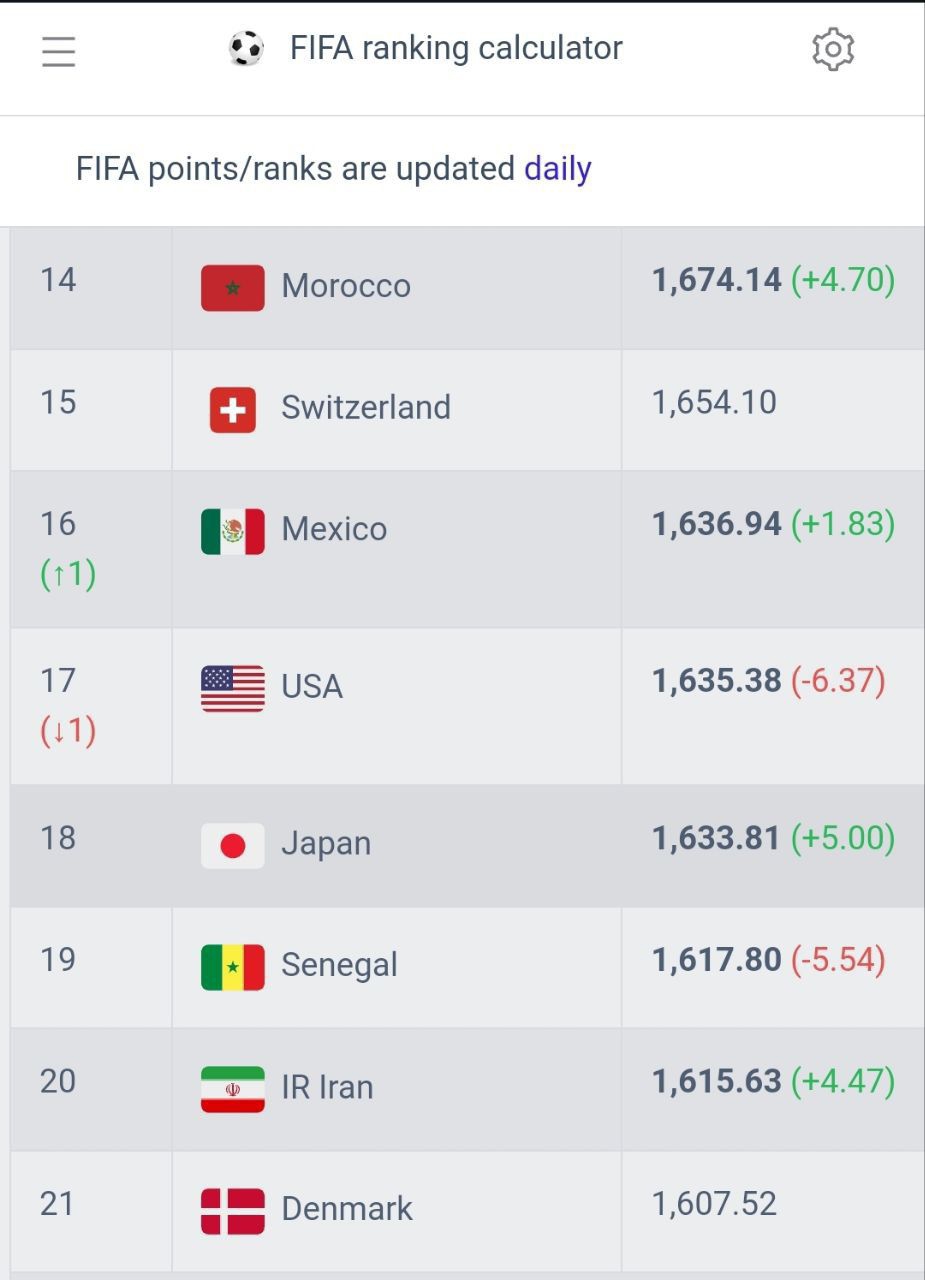This screenshot has height=1280, width=925.
Task: Open the 'daily' link
Action: (x=558, y=169)
